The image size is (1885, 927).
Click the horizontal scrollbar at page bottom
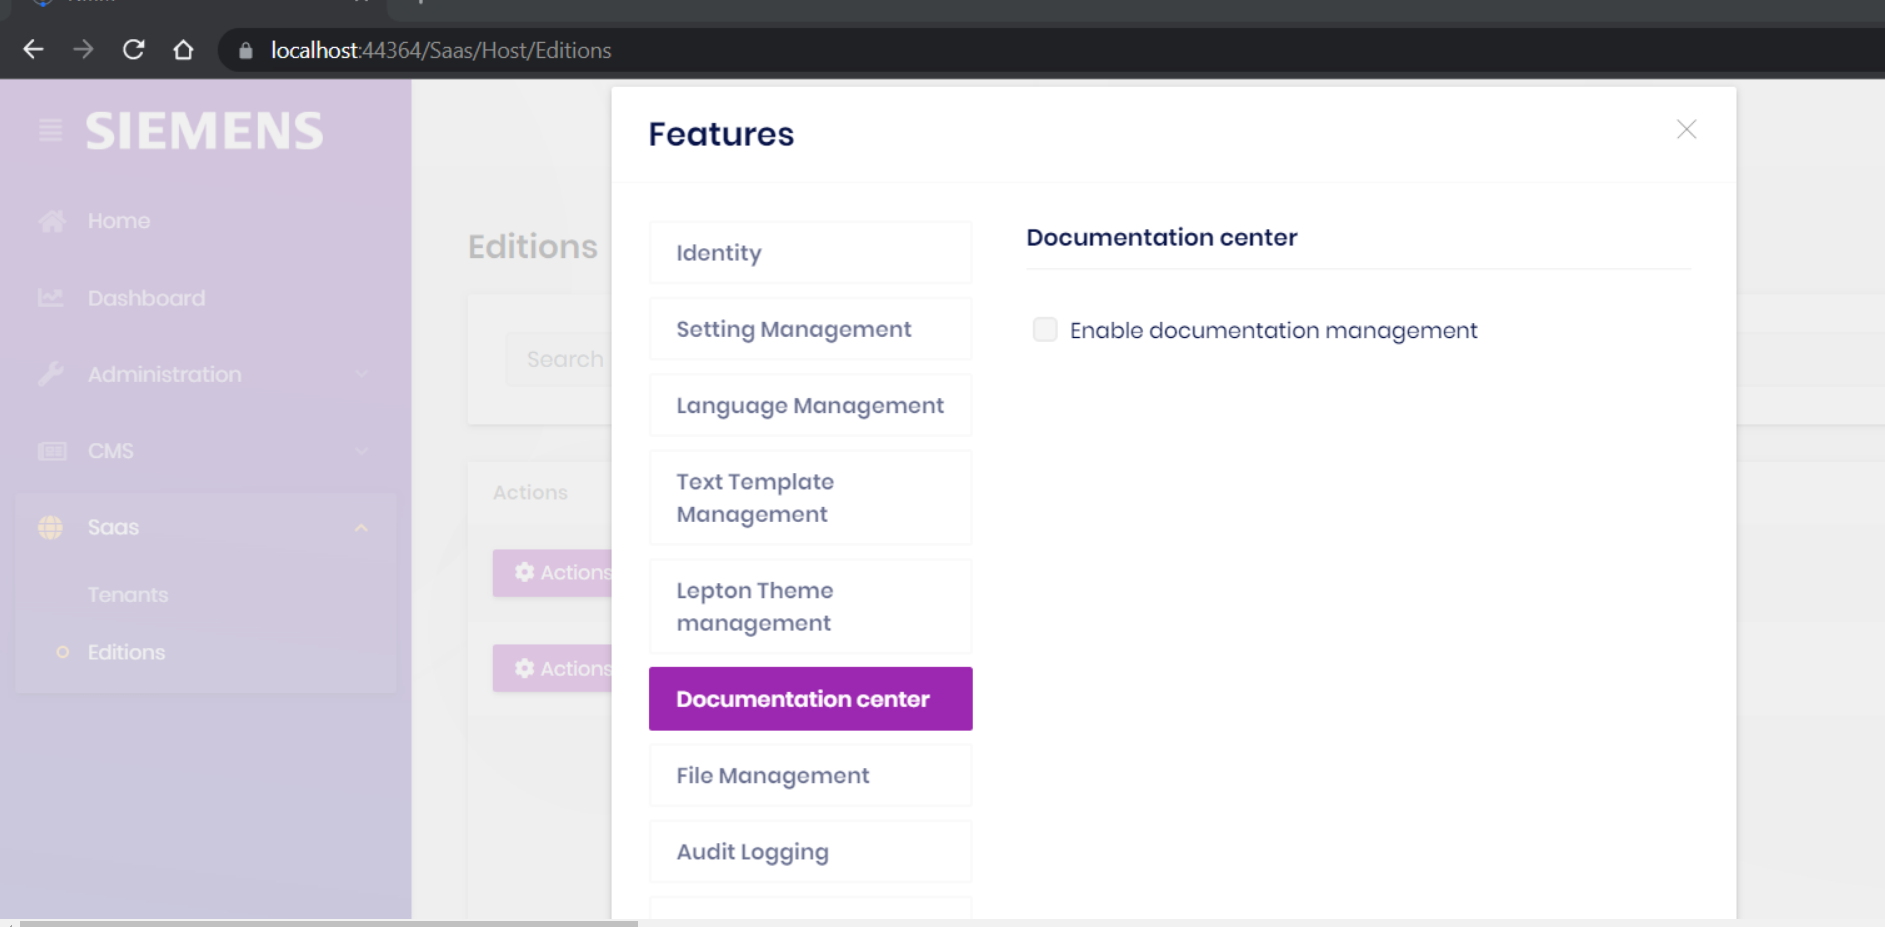(328, 923)
